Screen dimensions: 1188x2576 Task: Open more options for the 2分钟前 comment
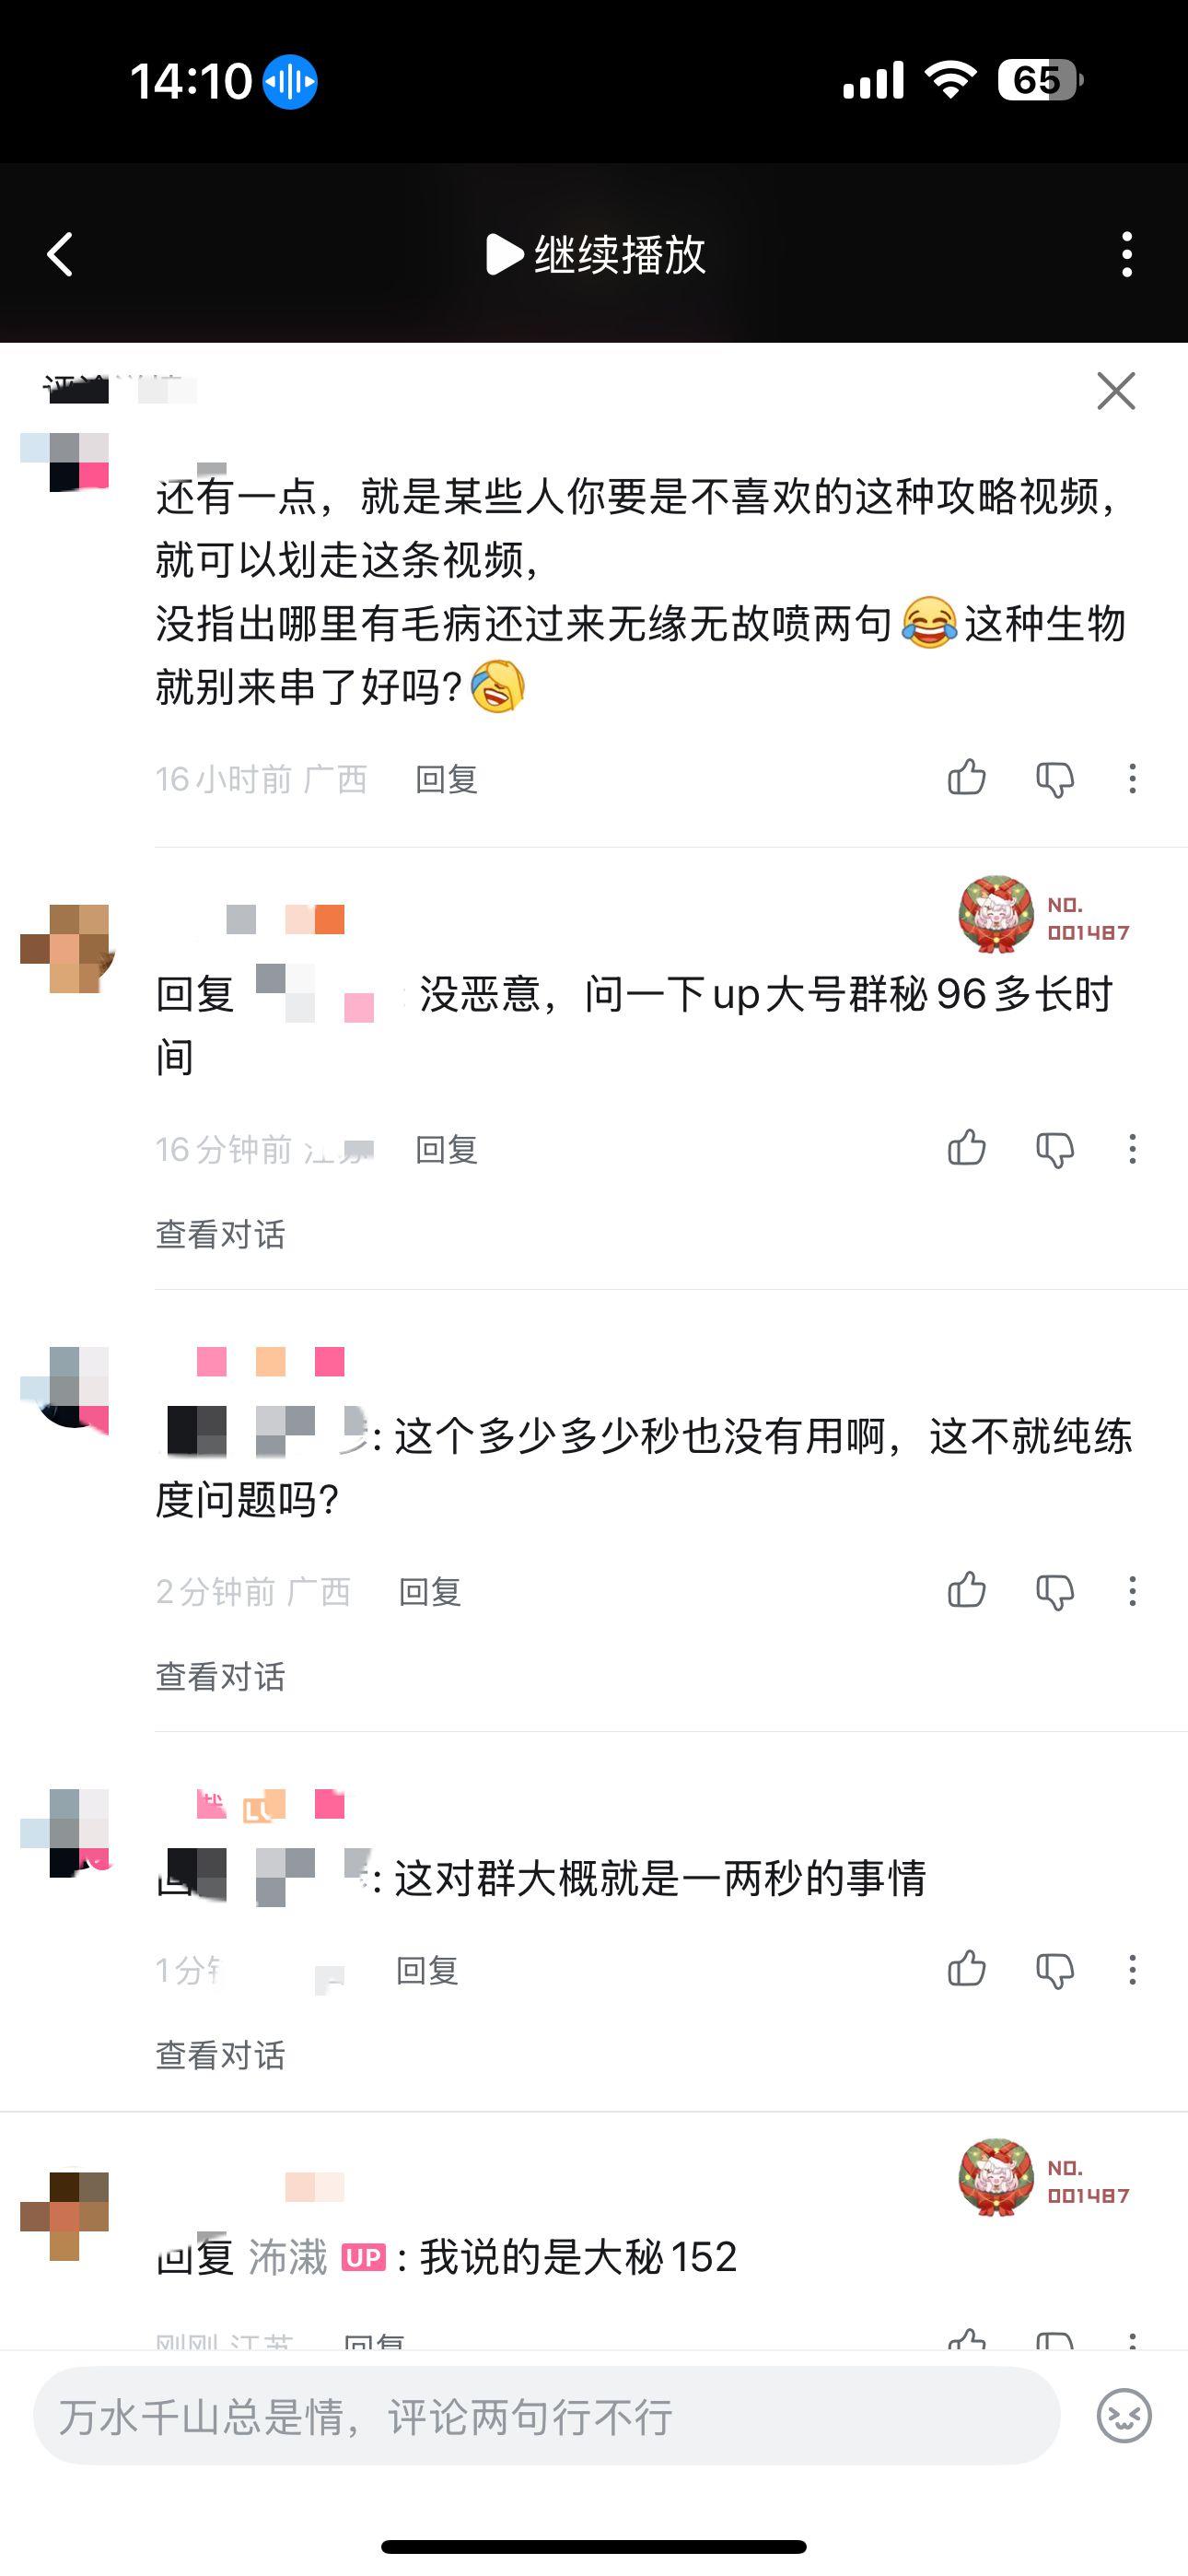[x=1132, y=1591]
